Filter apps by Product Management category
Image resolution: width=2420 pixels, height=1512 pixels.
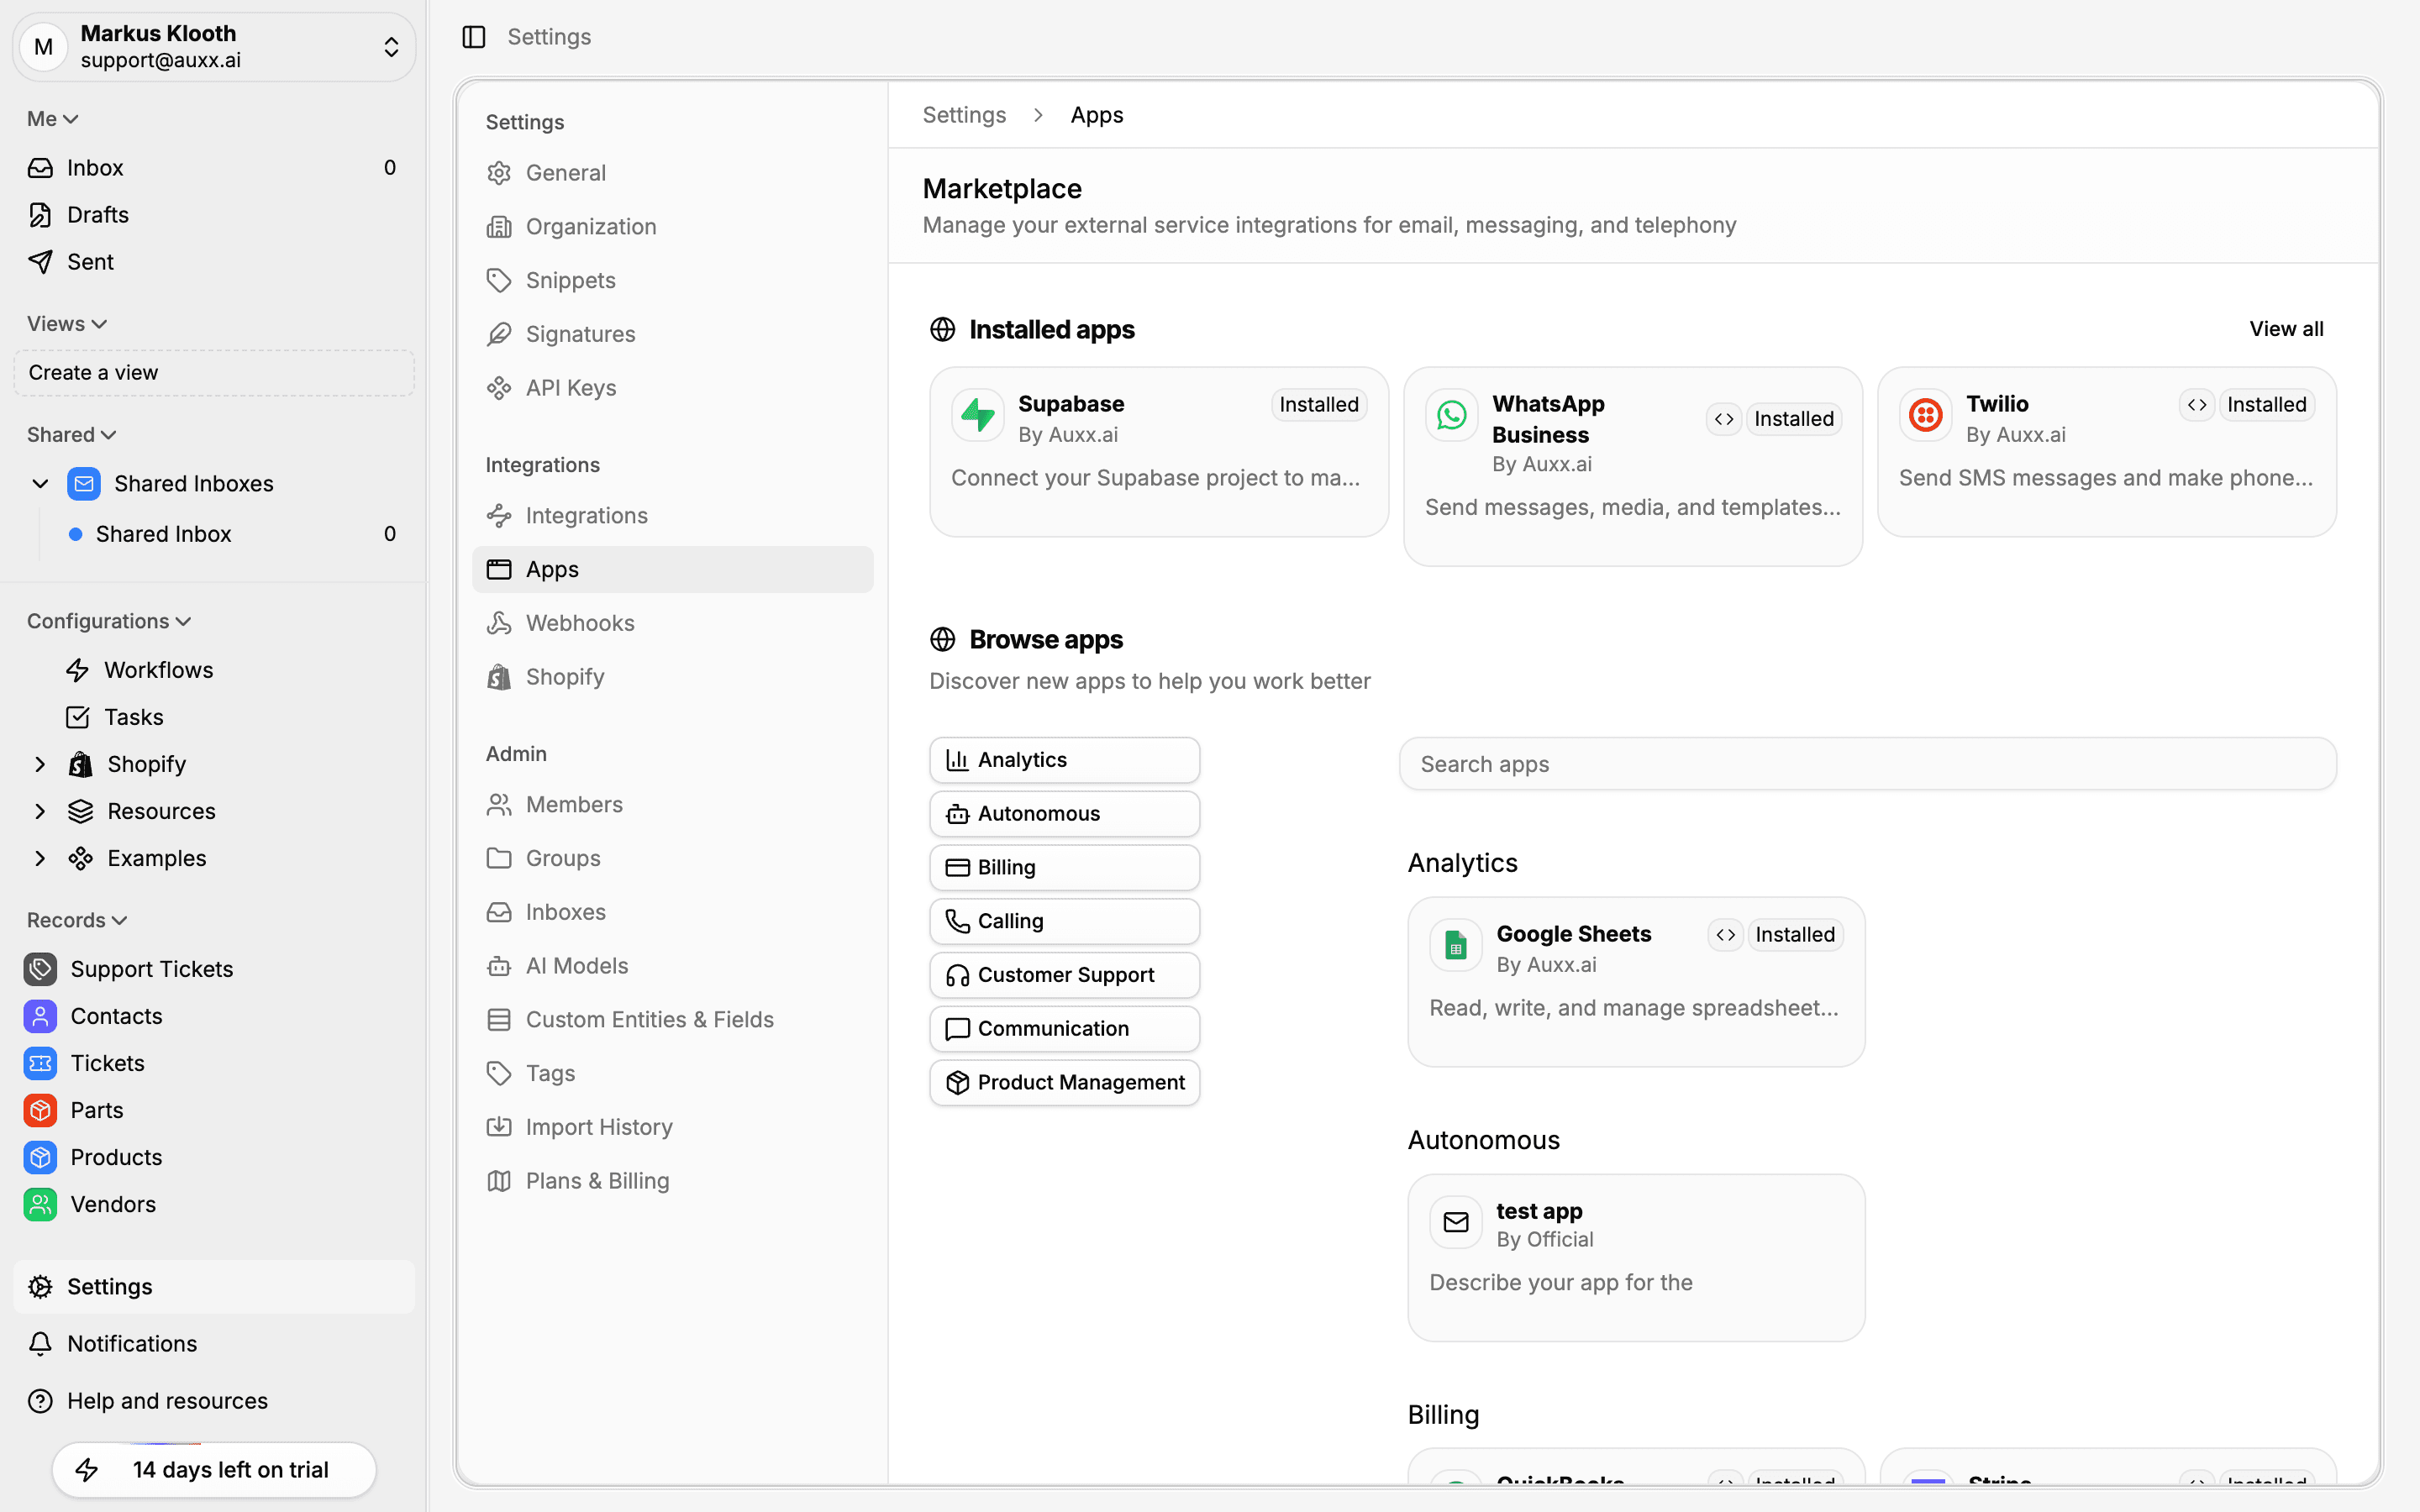(1064, 1083)
